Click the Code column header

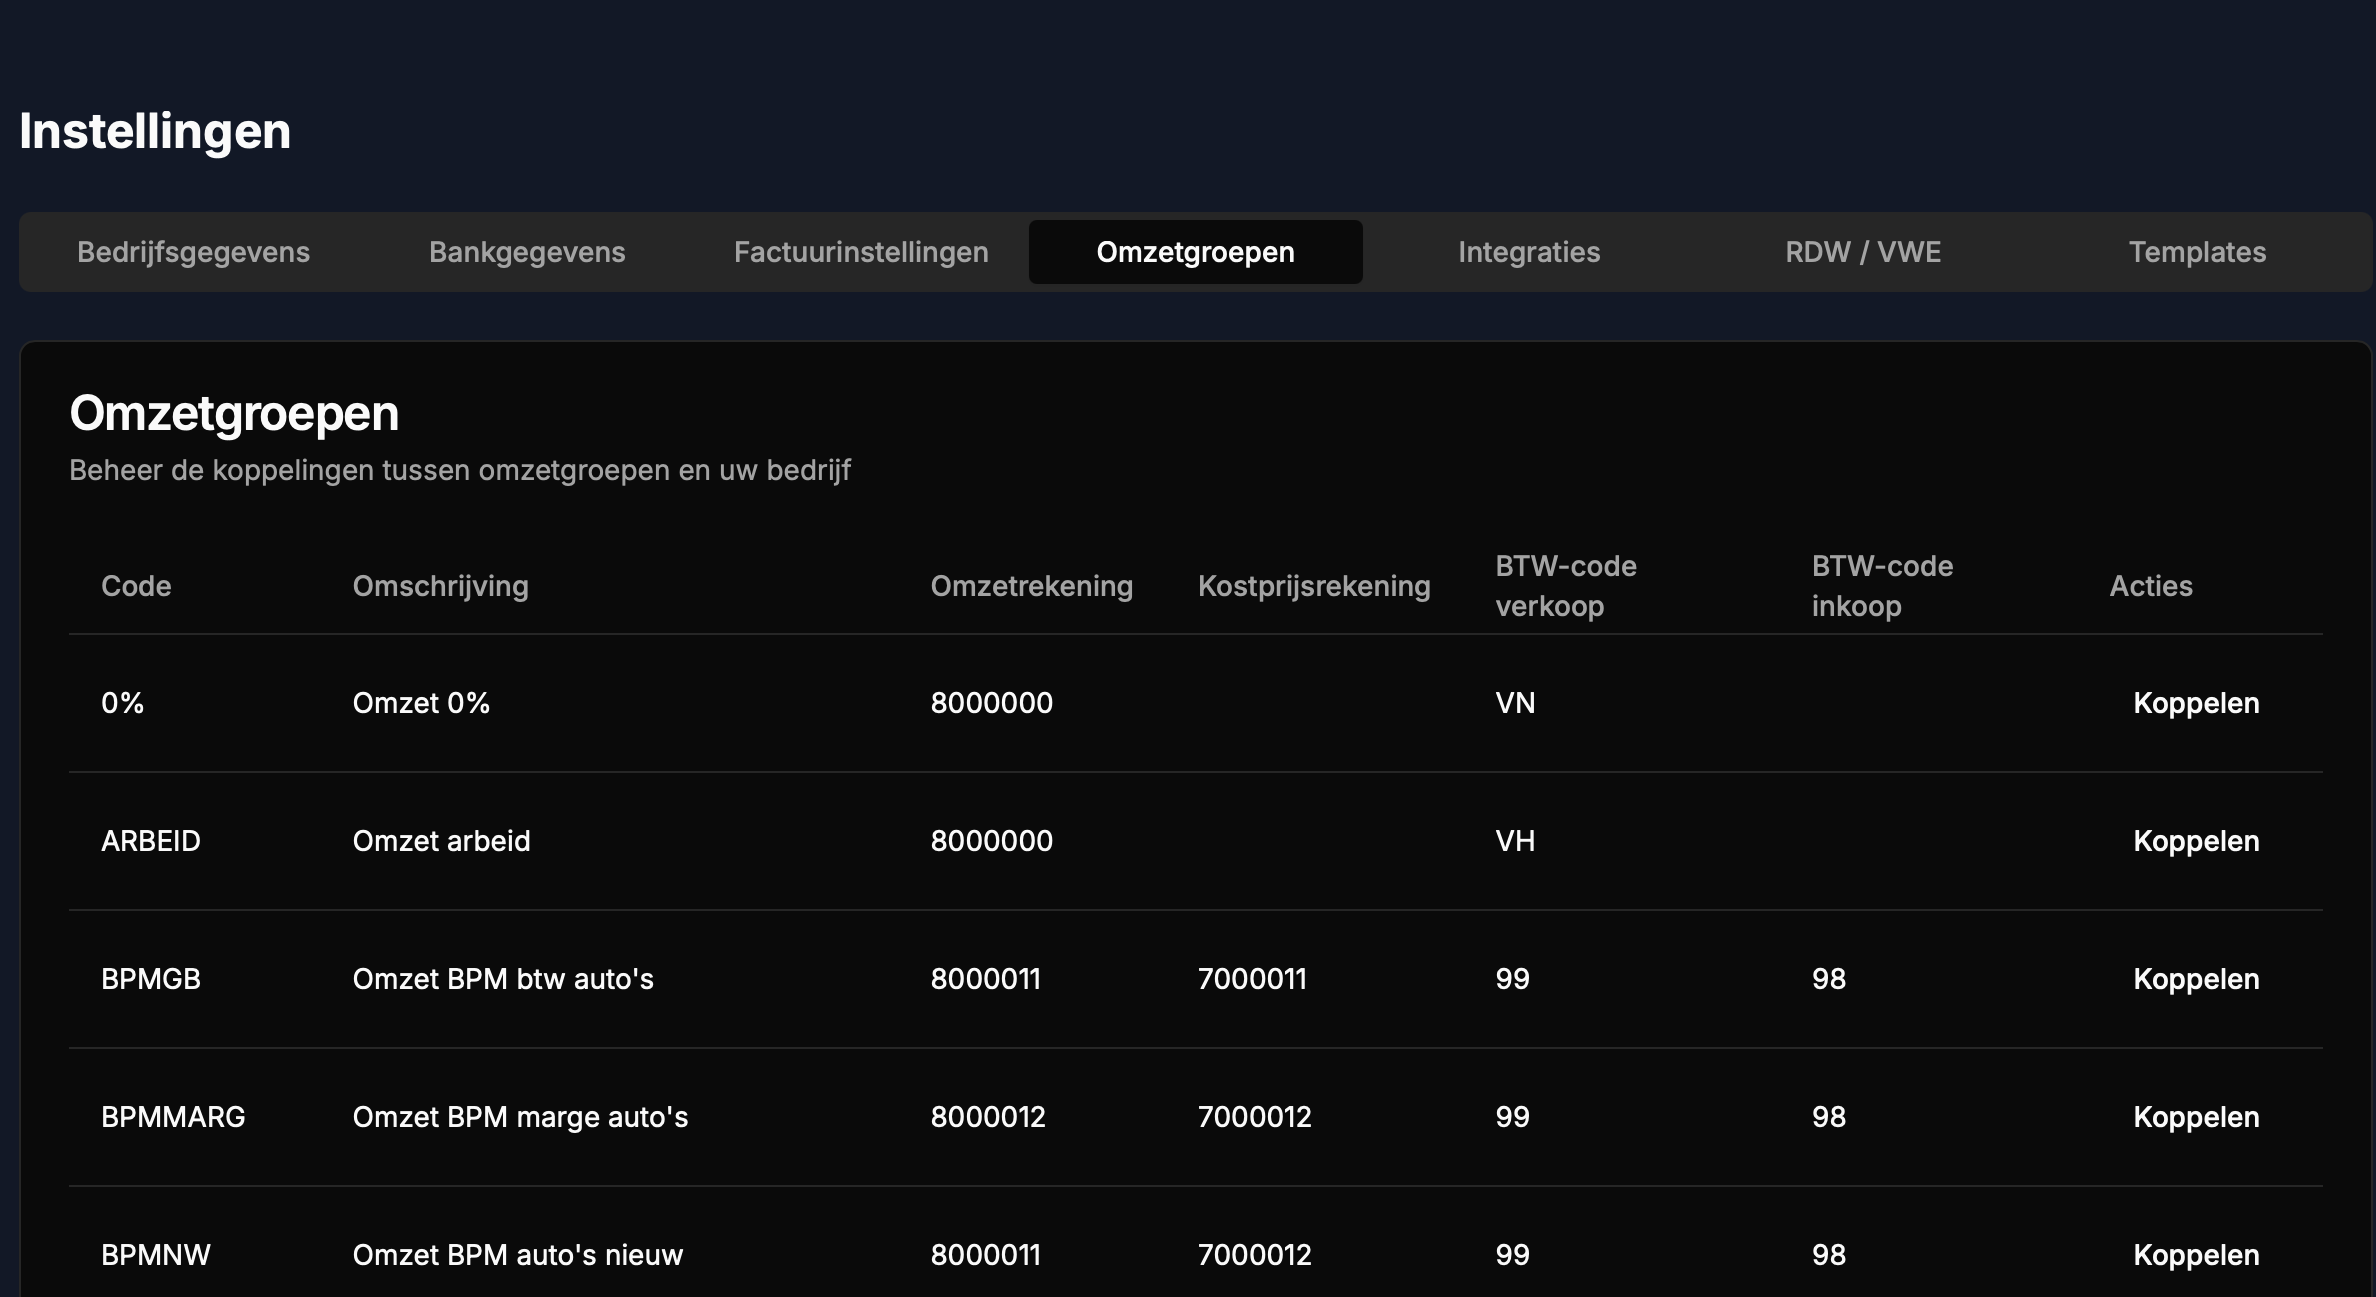coord(136,586)
